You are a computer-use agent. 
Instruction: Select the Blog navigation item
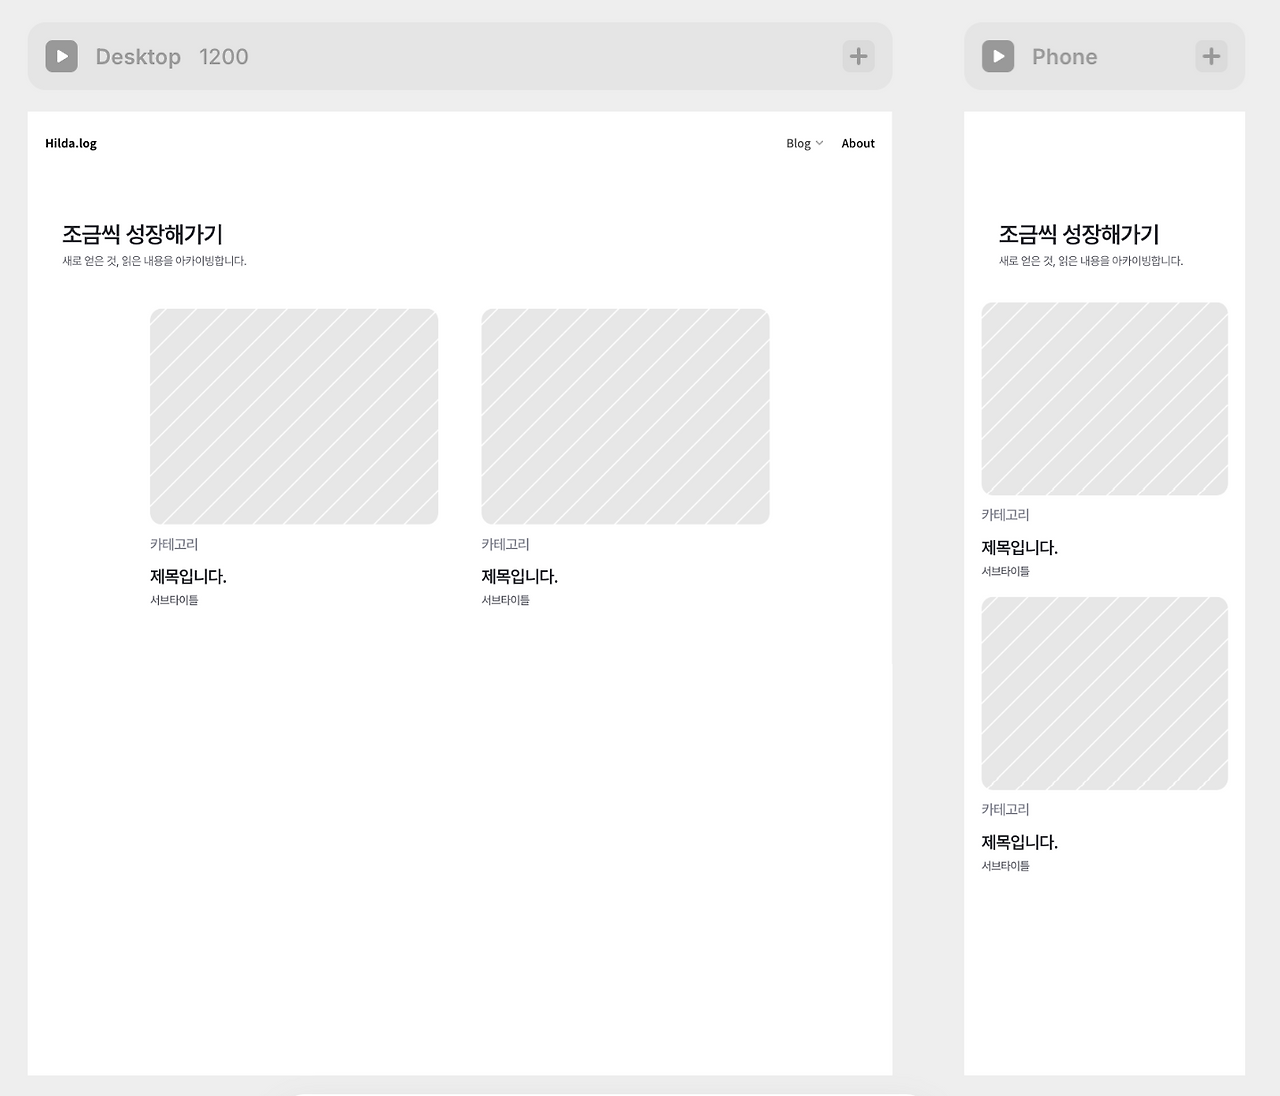797,143
